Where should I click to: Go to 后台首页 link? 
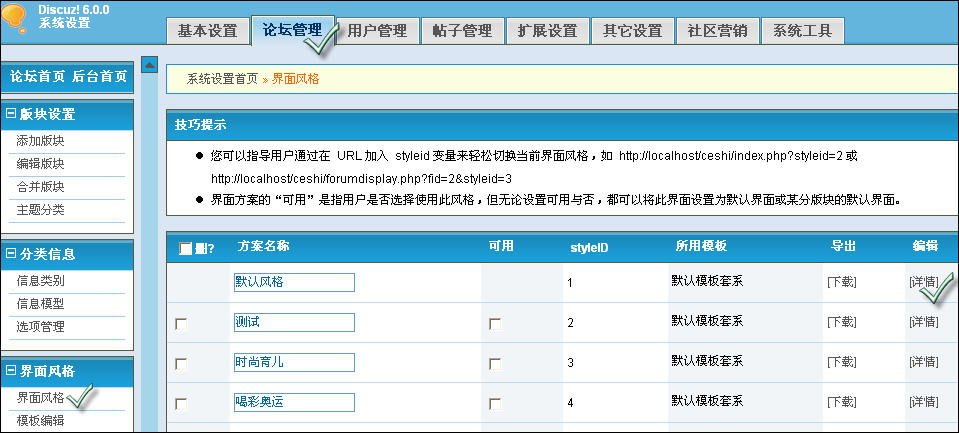coord(100,76)
